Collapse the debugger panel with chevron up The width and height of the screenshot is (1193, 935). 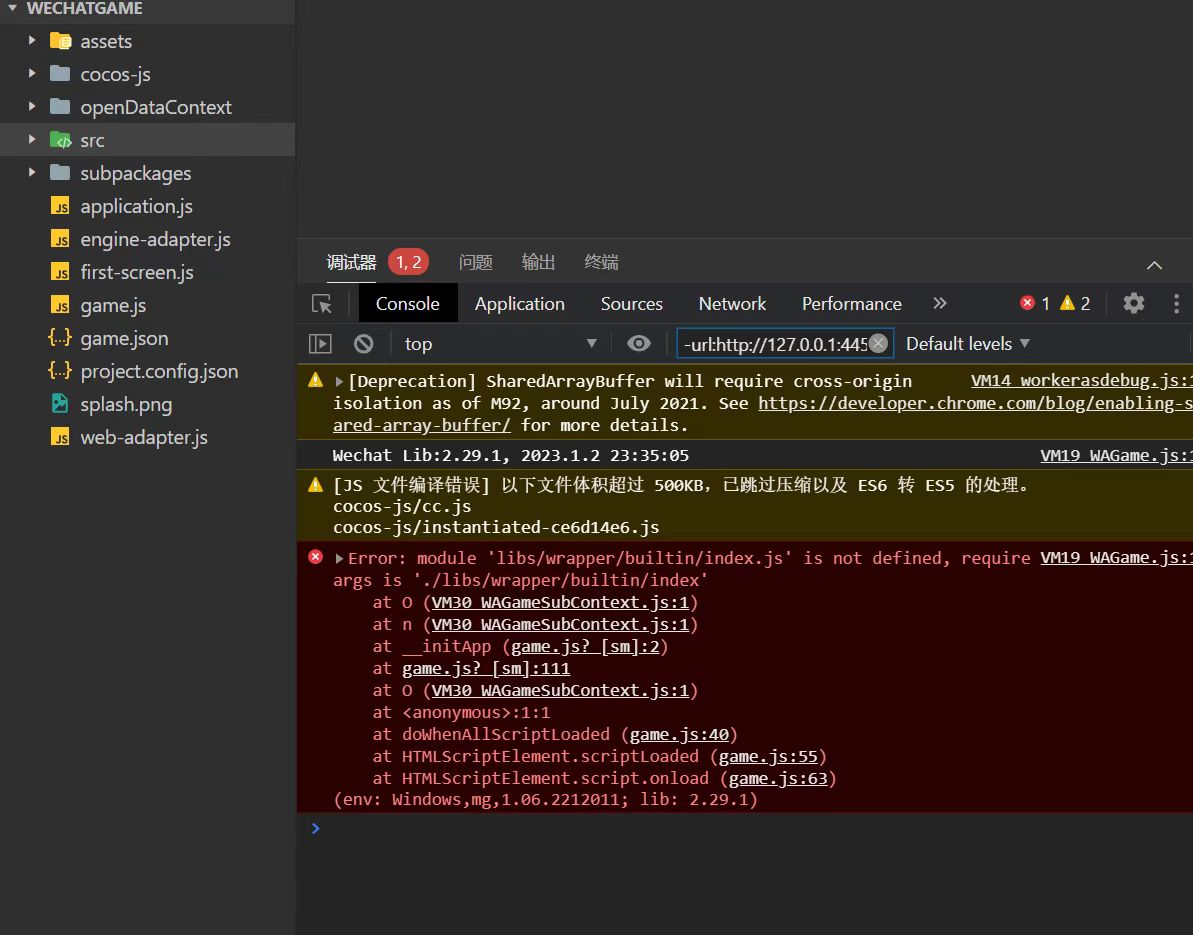pyautogui.click(x=1154, y=265)
